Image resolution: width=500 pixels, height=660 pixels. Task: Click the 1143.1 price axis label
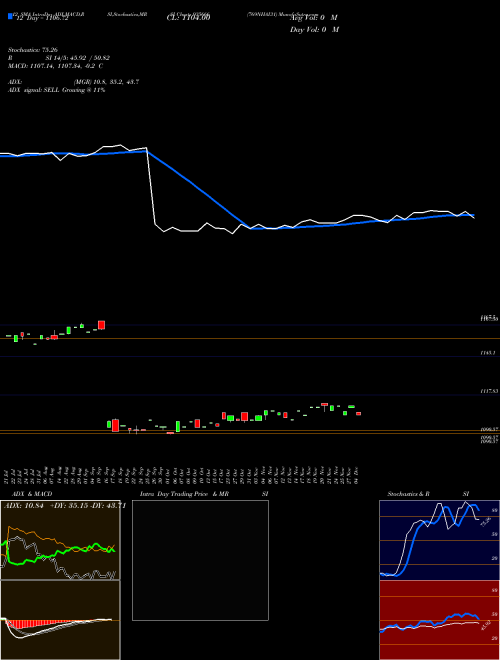[487, 353]
